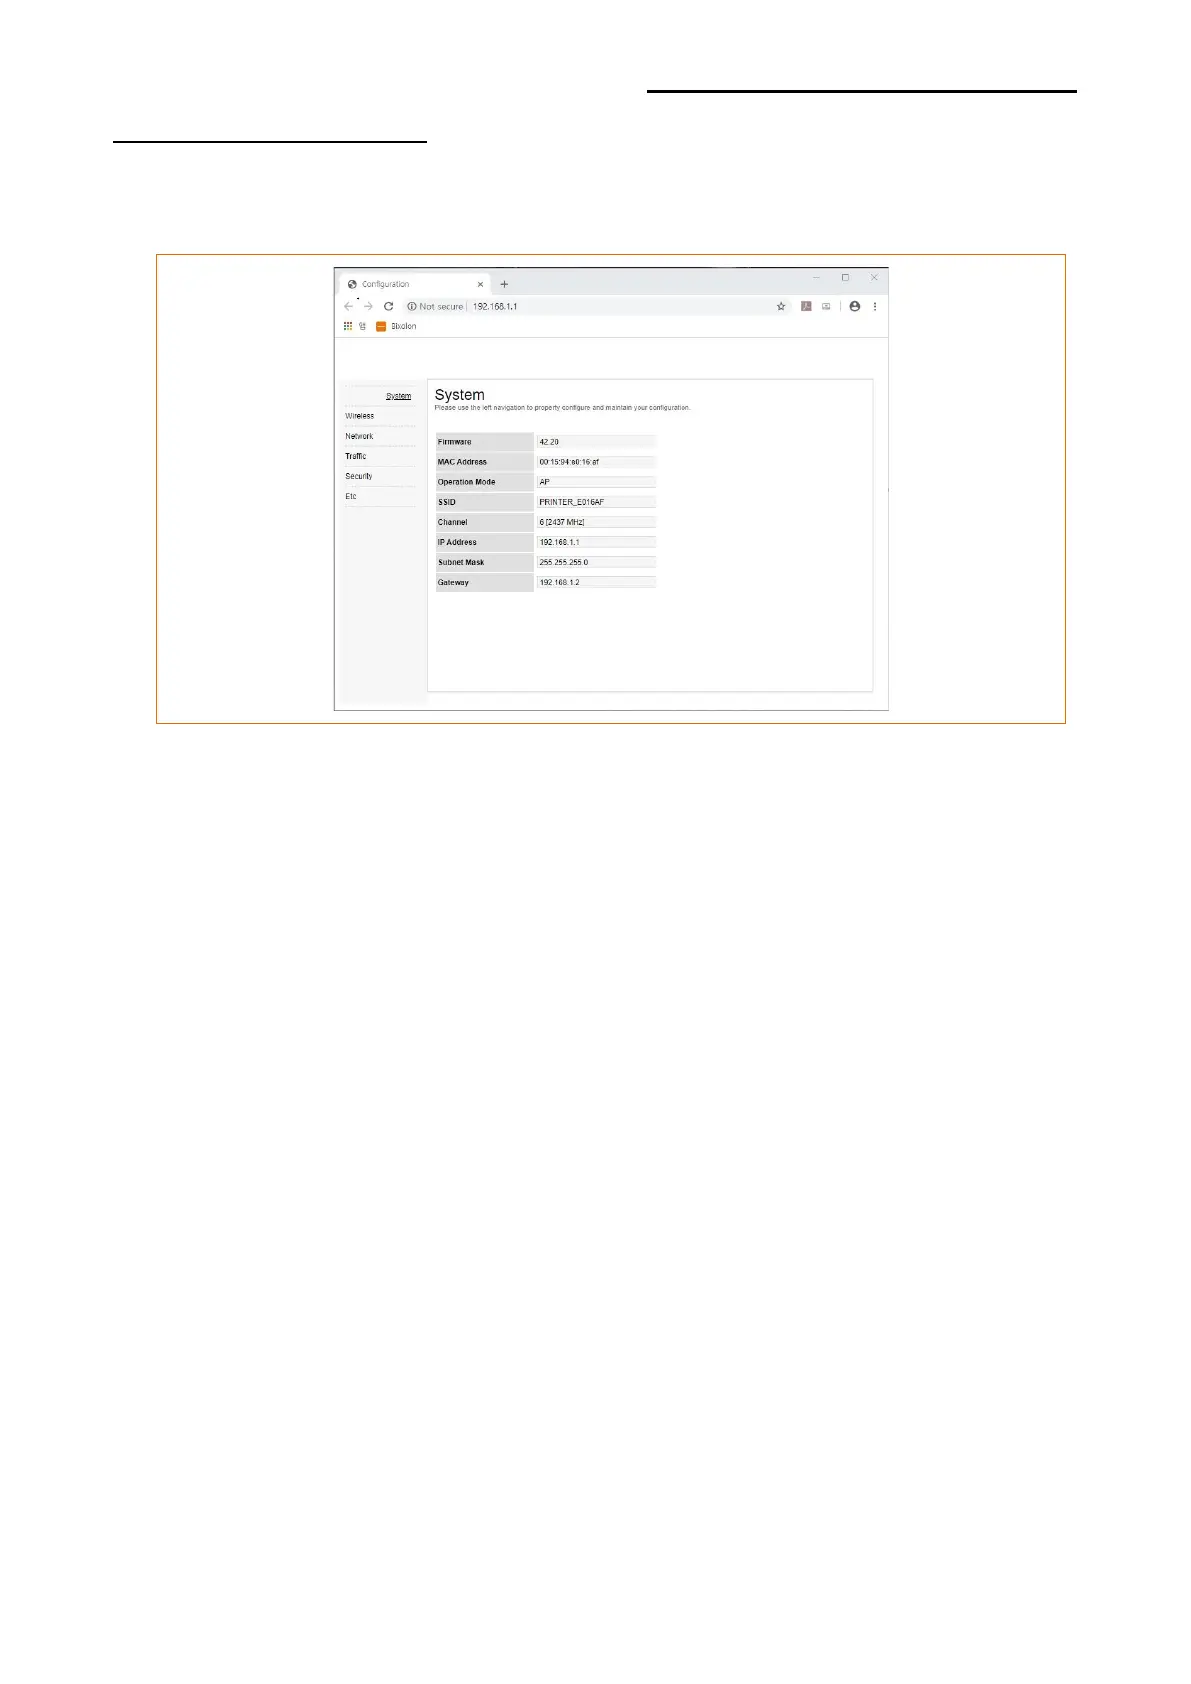Viewport: 1191px width, 1684px height.
Task: Click the MAC Address row label
Action: [x=485, y=461]
